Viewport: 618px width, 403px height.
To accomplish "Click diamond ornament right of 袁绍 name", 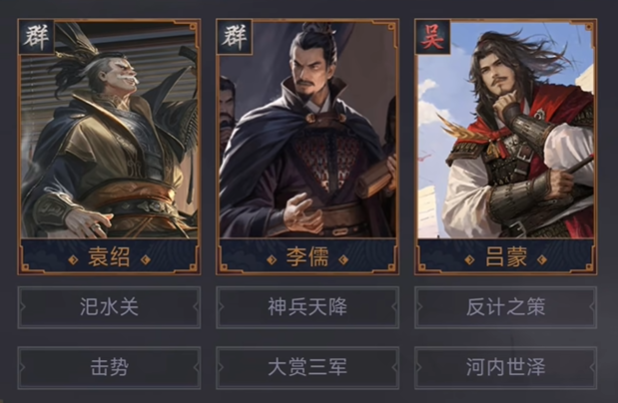I will point(145,260).
